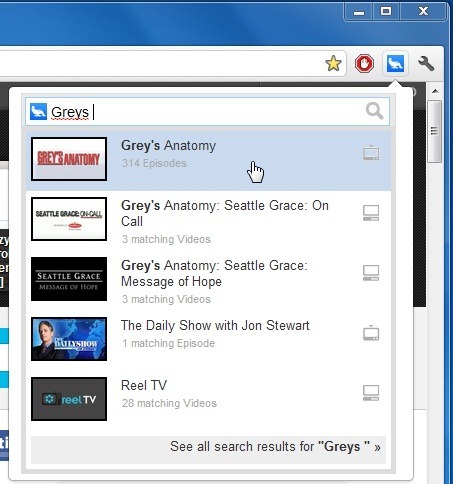Minimize the browser window

pos(359,12)
